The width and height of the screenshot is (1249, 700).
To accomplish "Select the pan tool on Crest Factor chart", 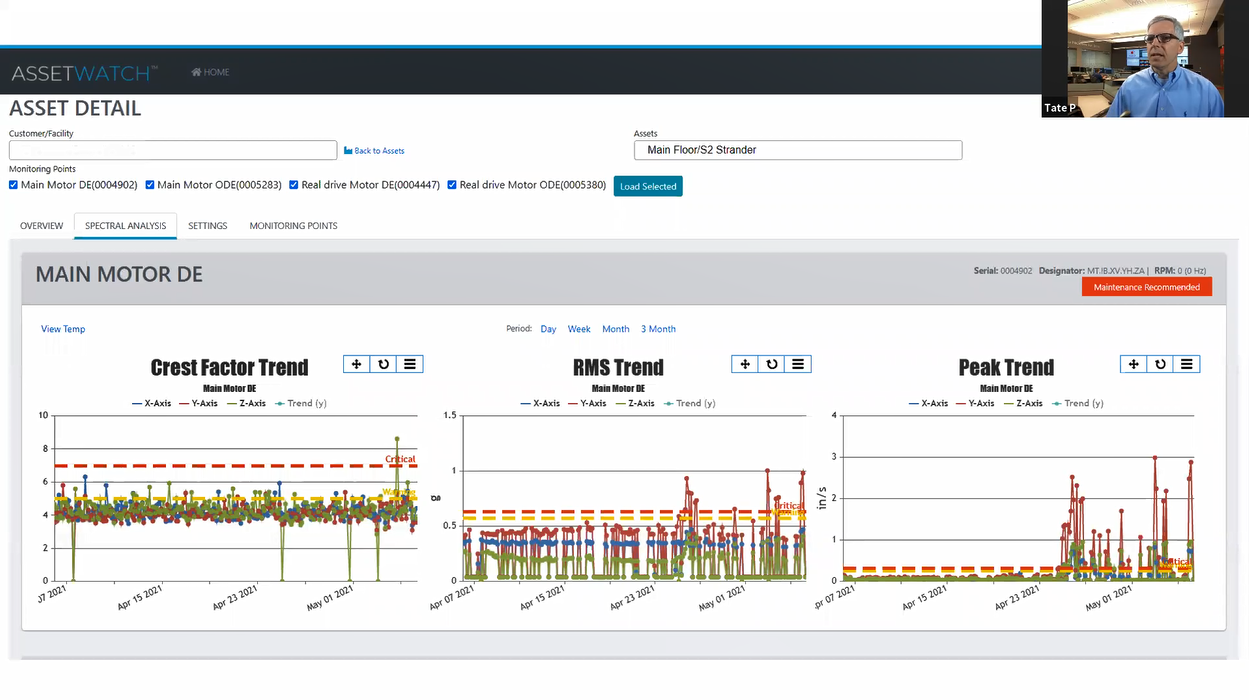I will pos(357,363).
